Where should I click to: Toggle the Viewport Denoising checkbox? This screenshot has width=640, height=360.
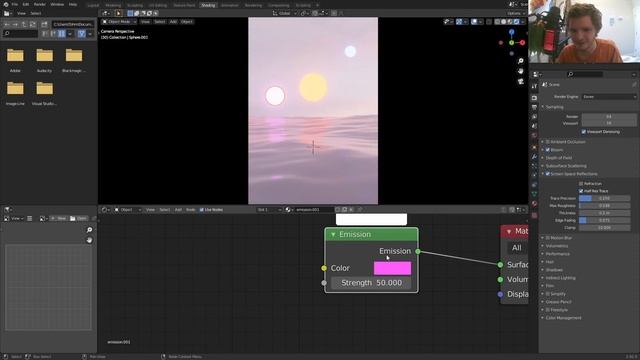point(584,132)
